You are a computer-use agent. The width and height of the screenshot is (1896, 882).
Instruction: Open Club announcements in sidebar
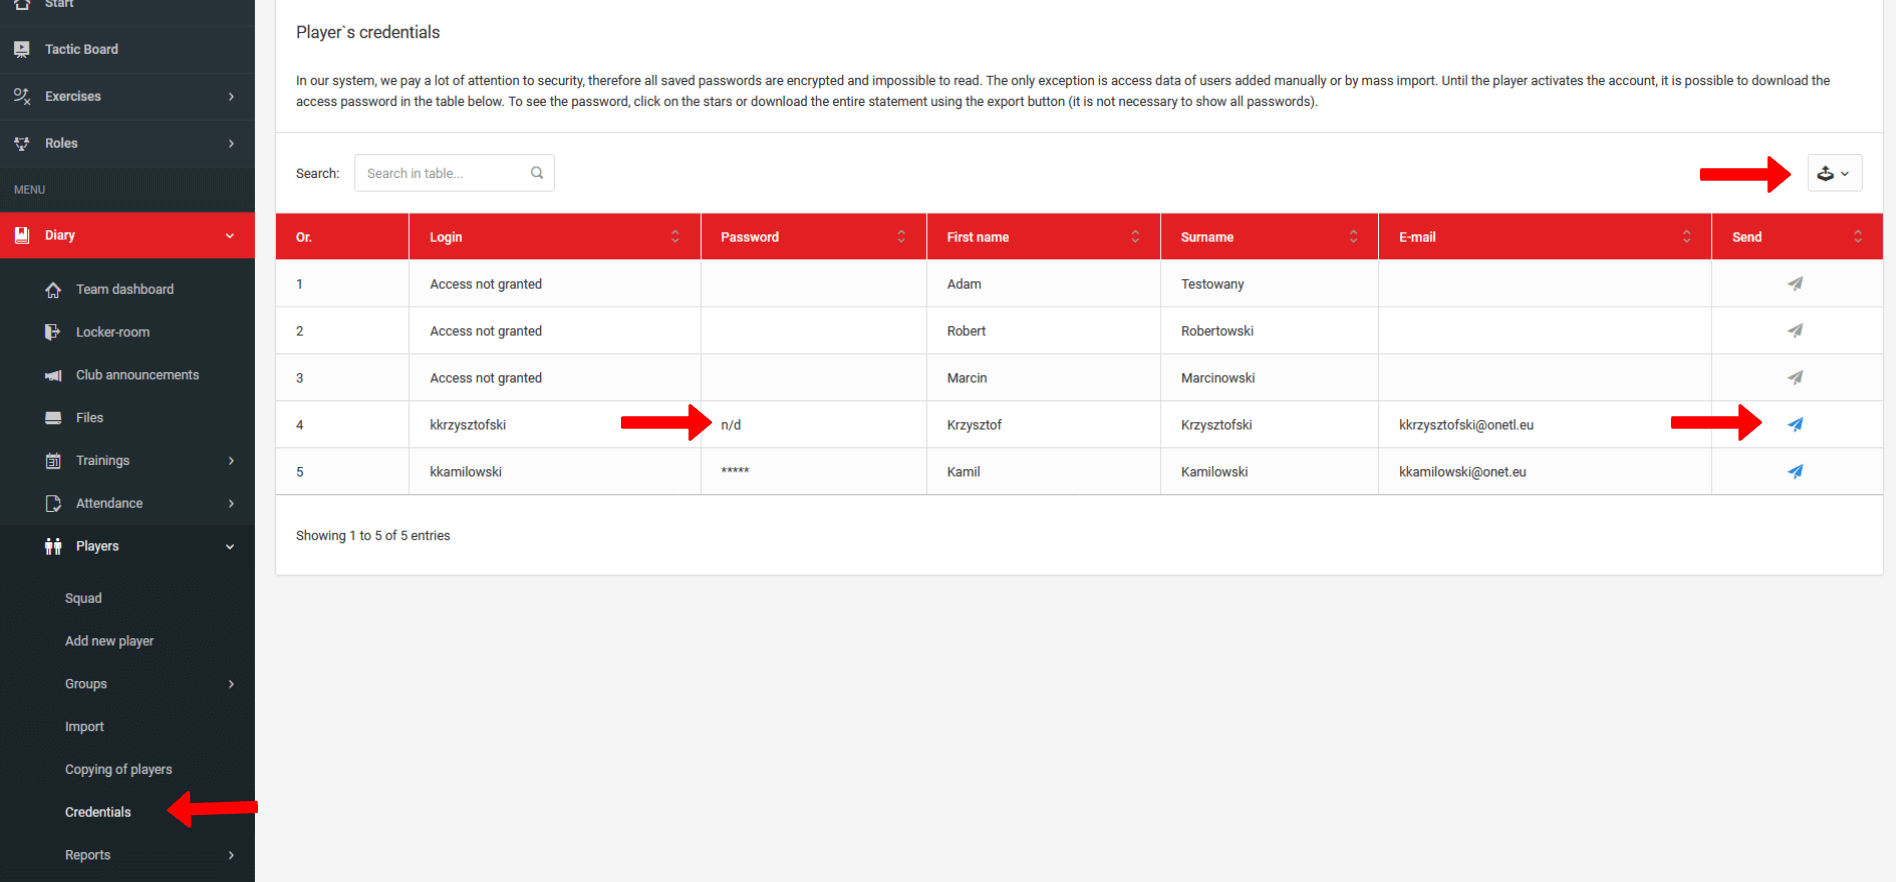pos(137,375)
